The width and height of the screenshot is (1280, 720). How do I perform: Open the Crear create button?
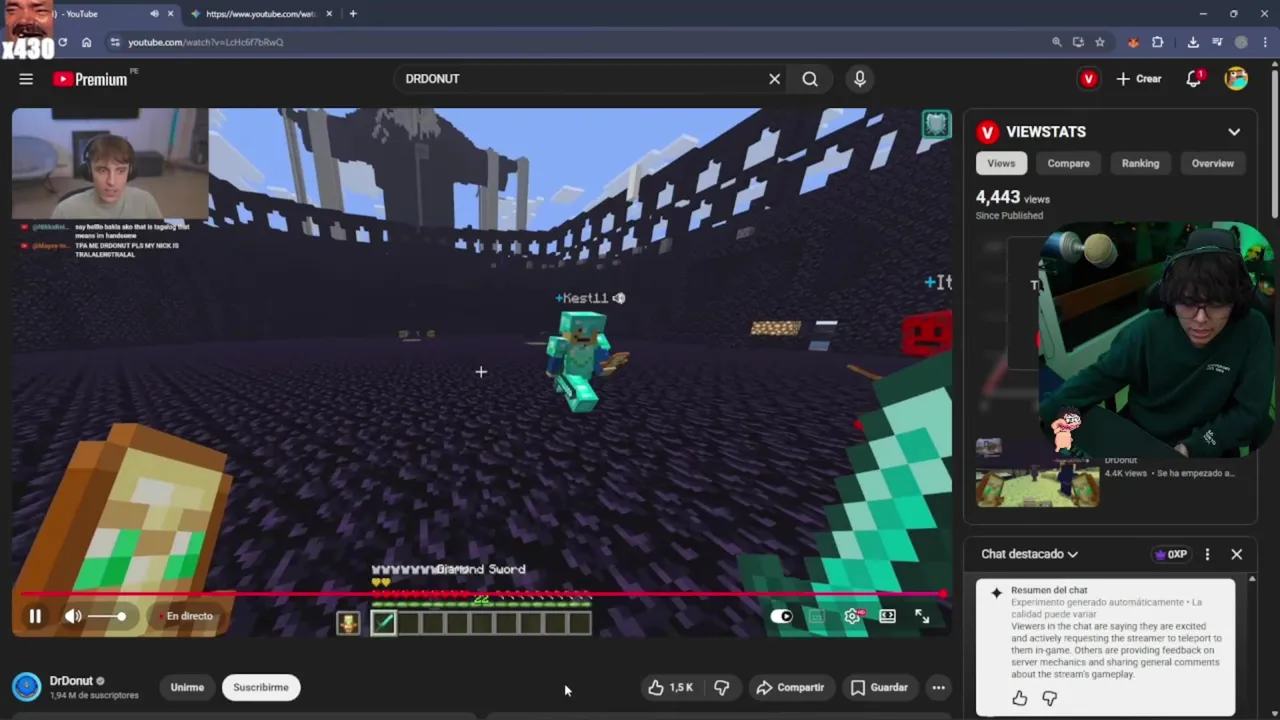(x=1139, y=79)
